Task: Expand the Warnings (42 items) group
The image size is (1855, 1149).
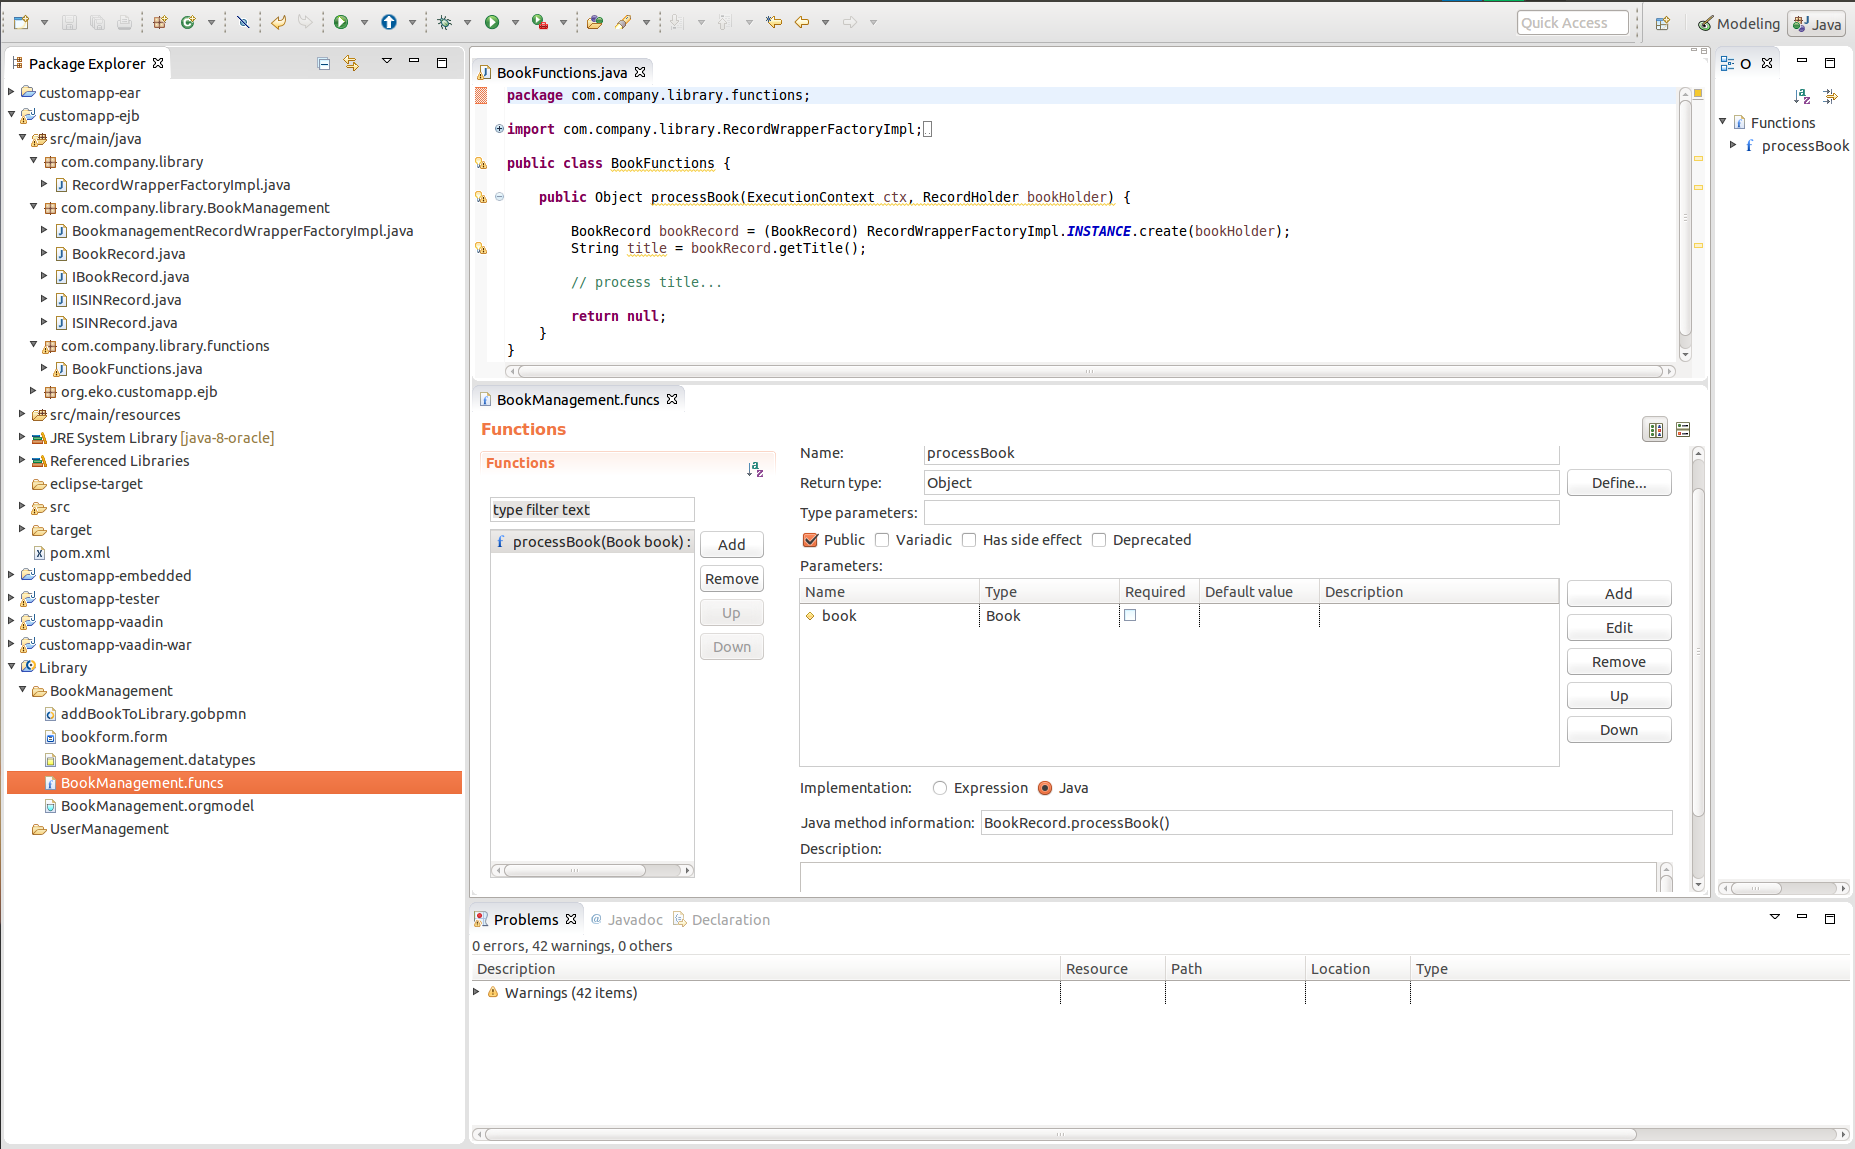Action: pyautogui.click(x=476, y=992)
